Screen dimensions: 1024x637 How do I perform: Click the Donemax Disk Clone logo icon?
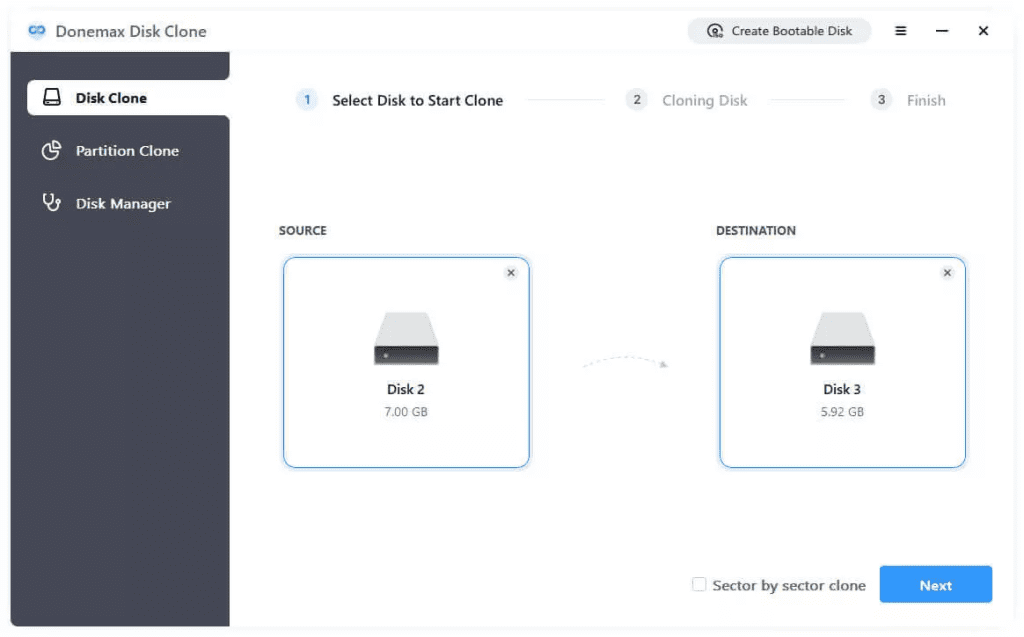(x=37, y=31)
